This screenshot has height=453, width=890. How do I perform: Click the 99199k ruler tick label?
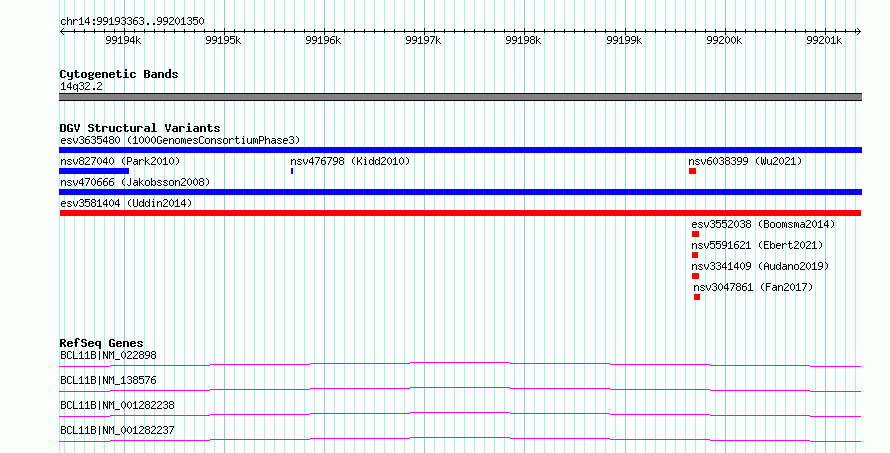[624, 40]
